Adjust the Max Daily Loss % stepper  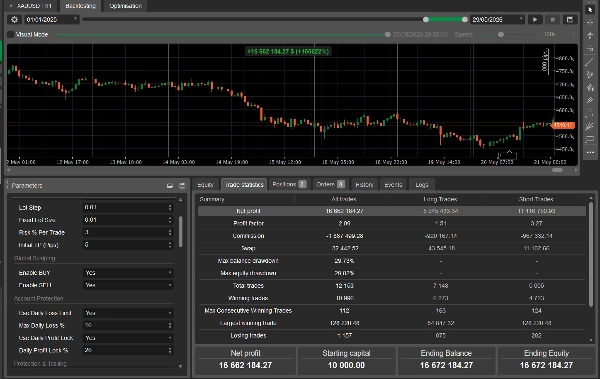coord(170,325)
